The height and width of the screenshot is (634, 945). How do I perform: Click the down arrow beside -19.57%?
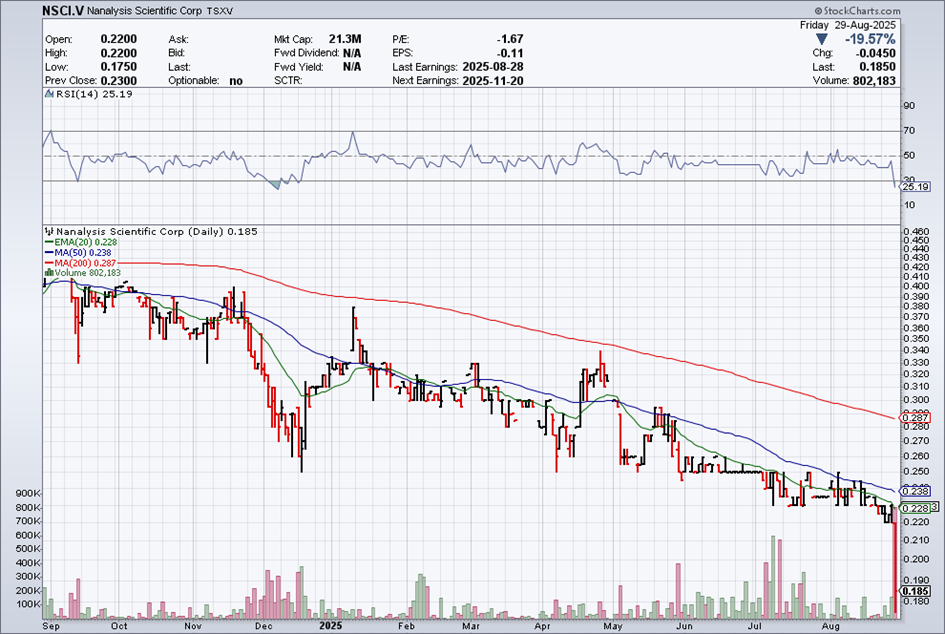pyautogui.click(x=821, y=40)
